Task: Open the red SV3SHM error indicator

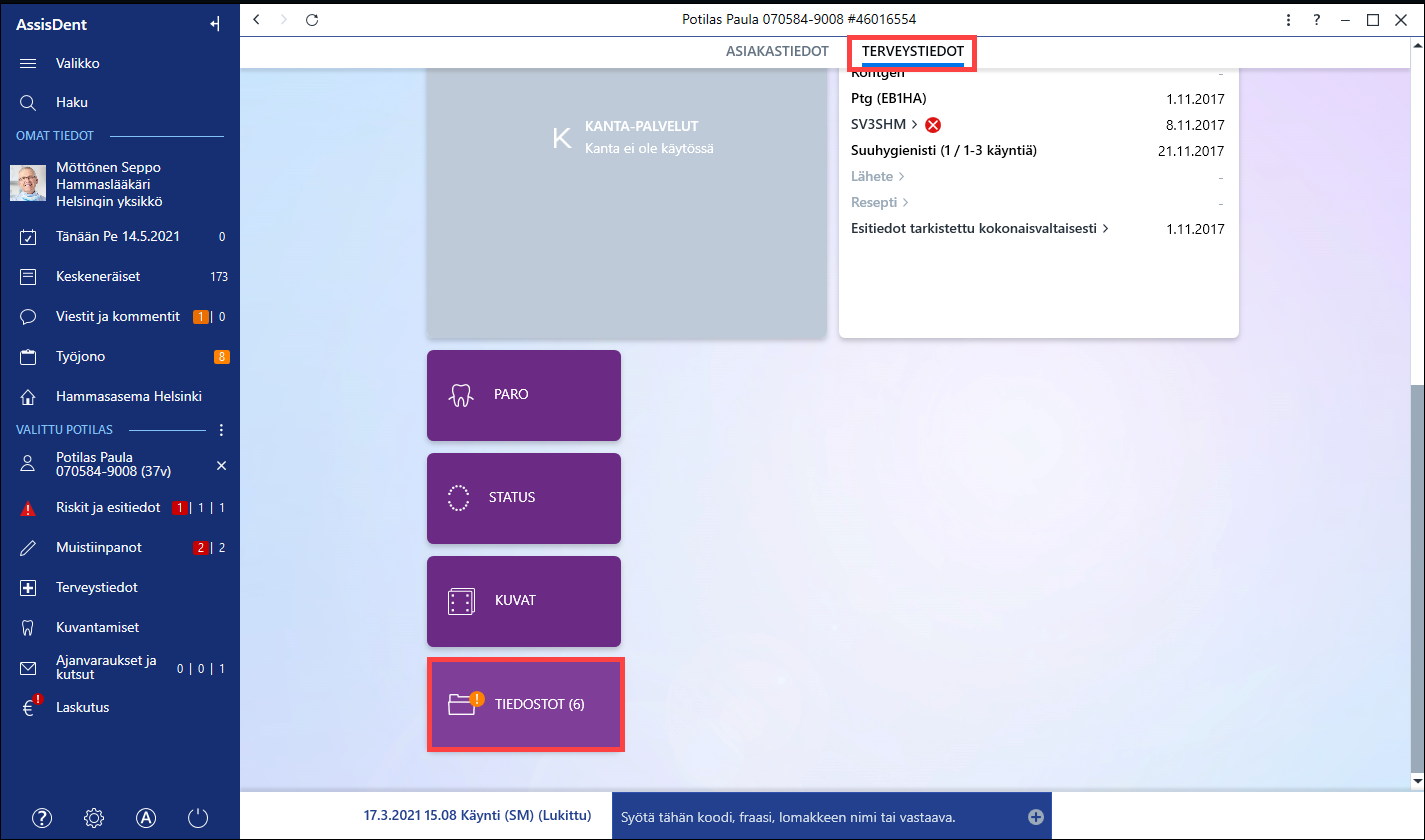Action: (x=933, y=125)
